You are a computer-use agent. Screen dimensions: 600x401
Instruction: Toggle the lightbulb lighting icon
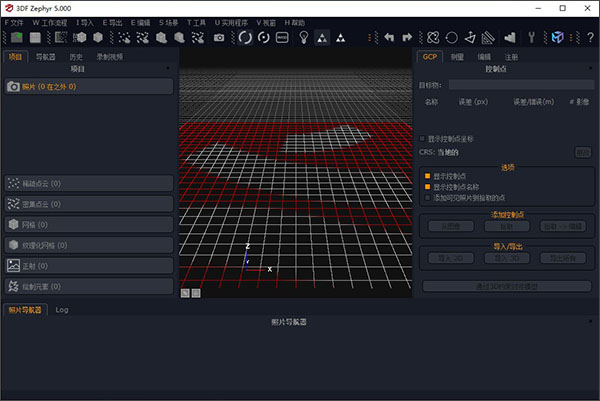[303, 37]
